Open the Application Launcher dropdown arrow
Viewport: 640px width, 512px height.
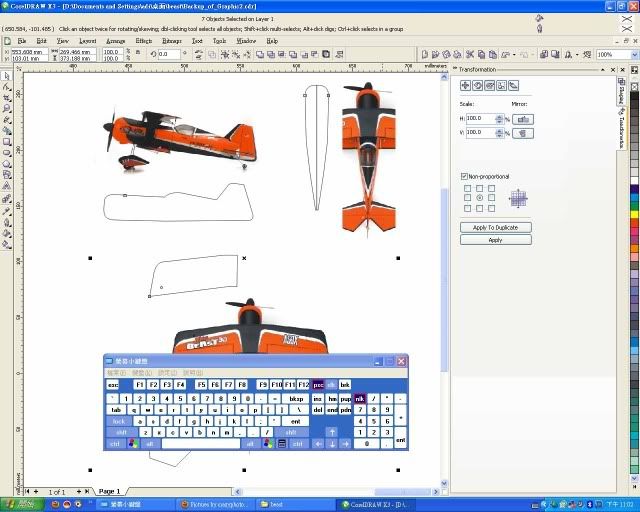click(x=577, y=54)
